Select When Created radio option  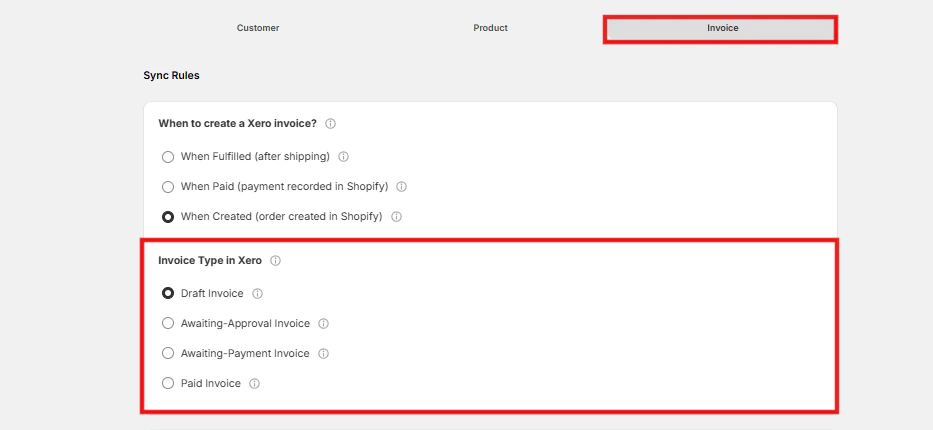click(x=168, y=217)
